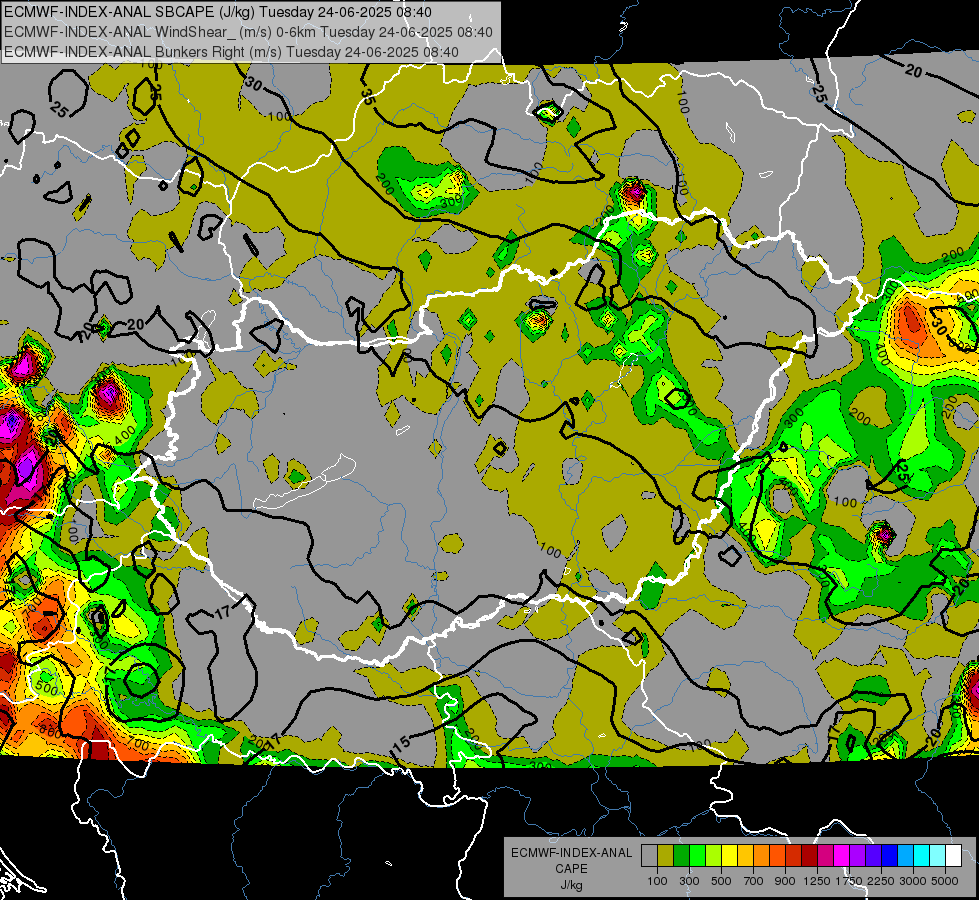979x900 pixels.
Task: Choose the light blue swatch before 3000
Action: tap(905, 856)
